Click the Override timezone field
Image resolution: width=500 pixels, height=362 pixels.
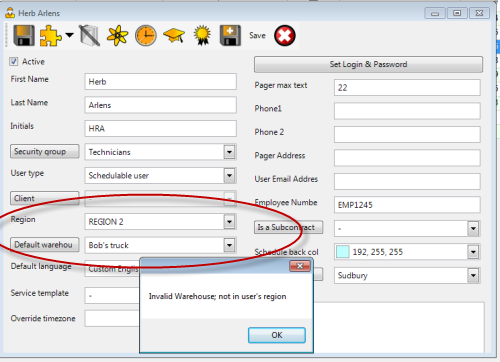click(x=112, y=318)
